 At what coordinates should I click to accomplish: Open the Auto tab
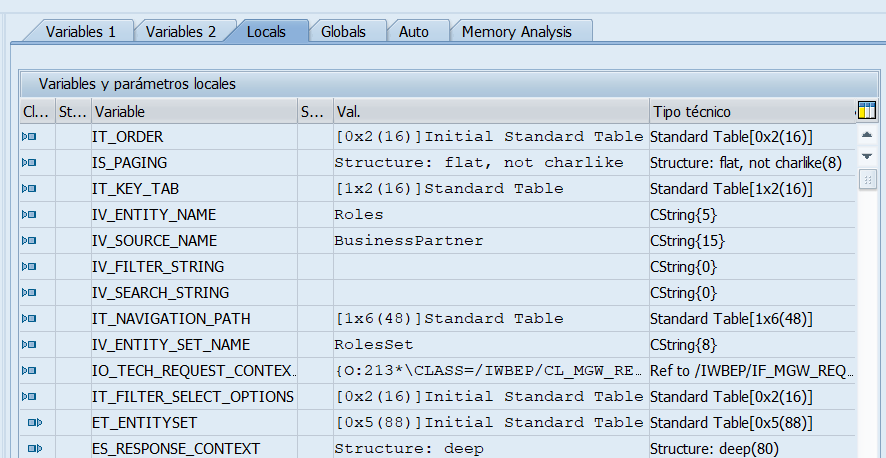[413, 32]
